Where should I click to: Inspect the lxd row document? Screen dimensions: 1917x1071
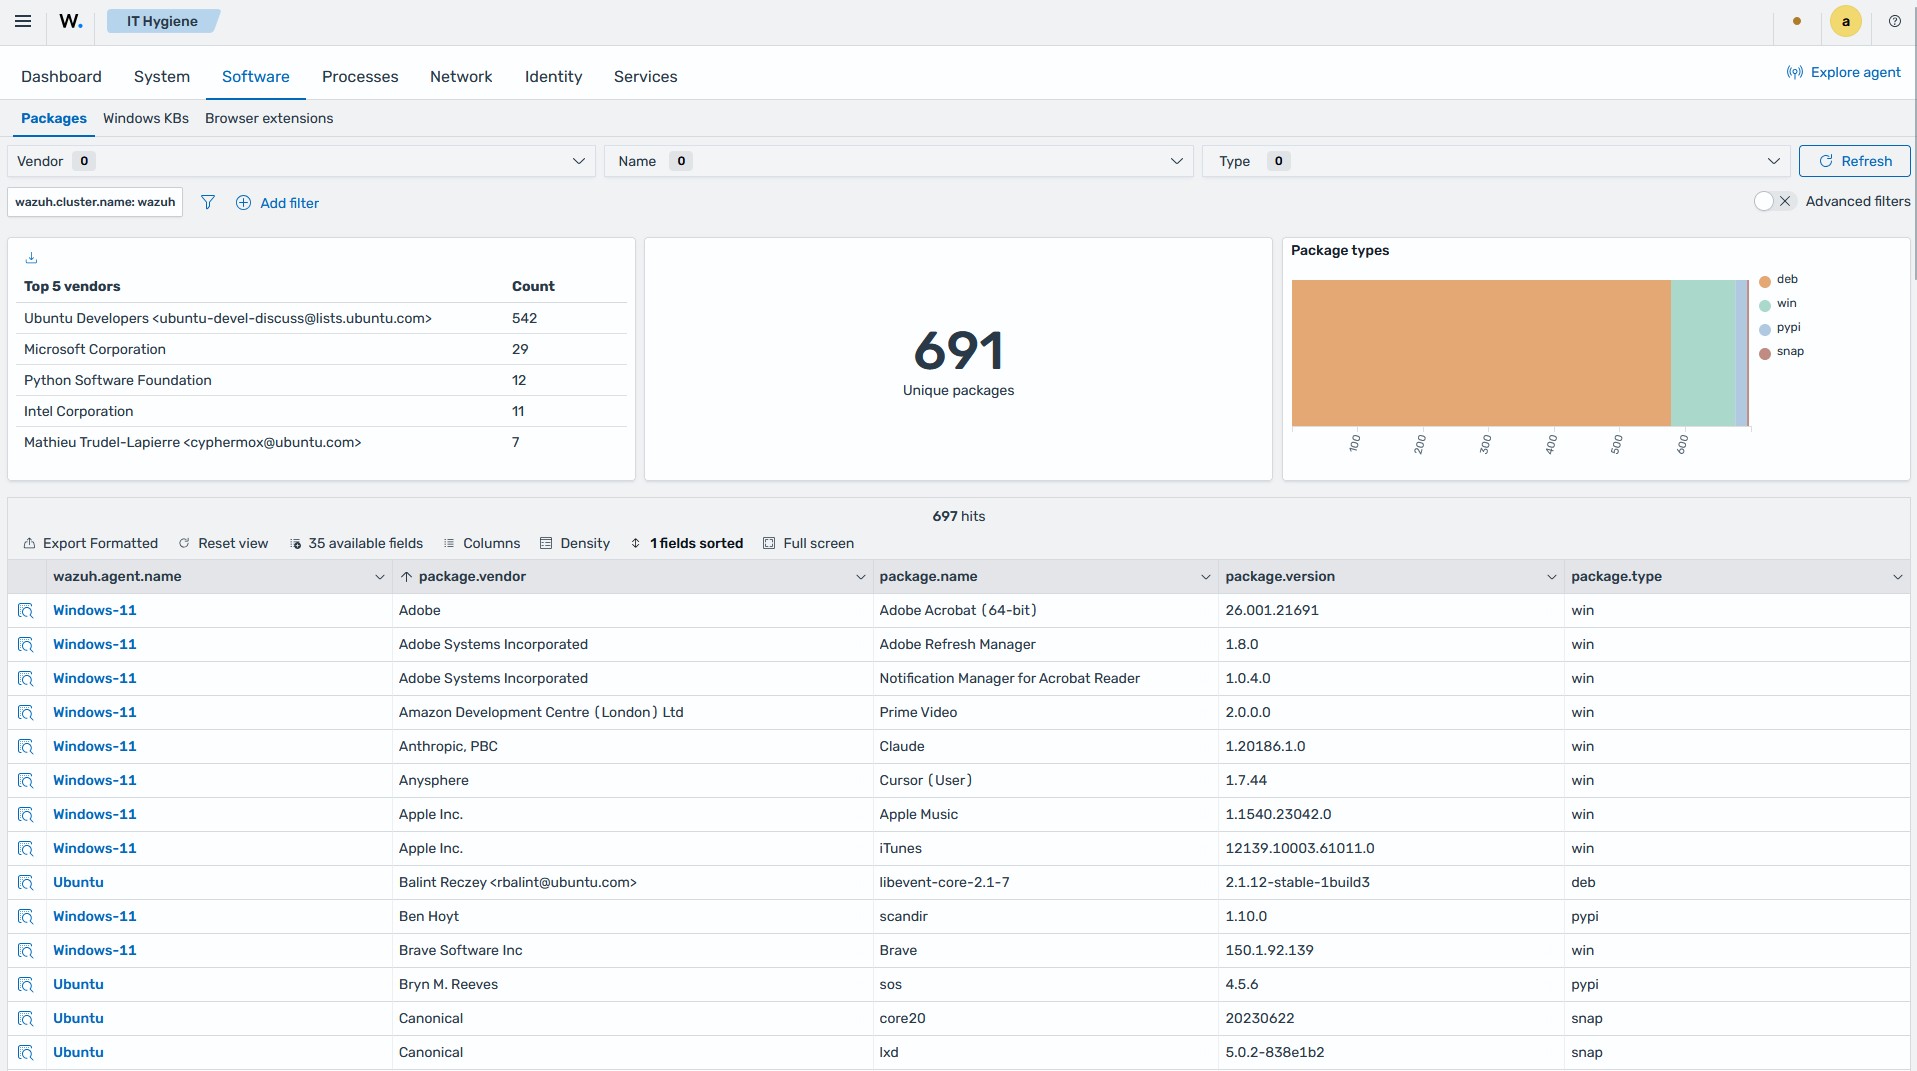click(x=26, y=1053)
